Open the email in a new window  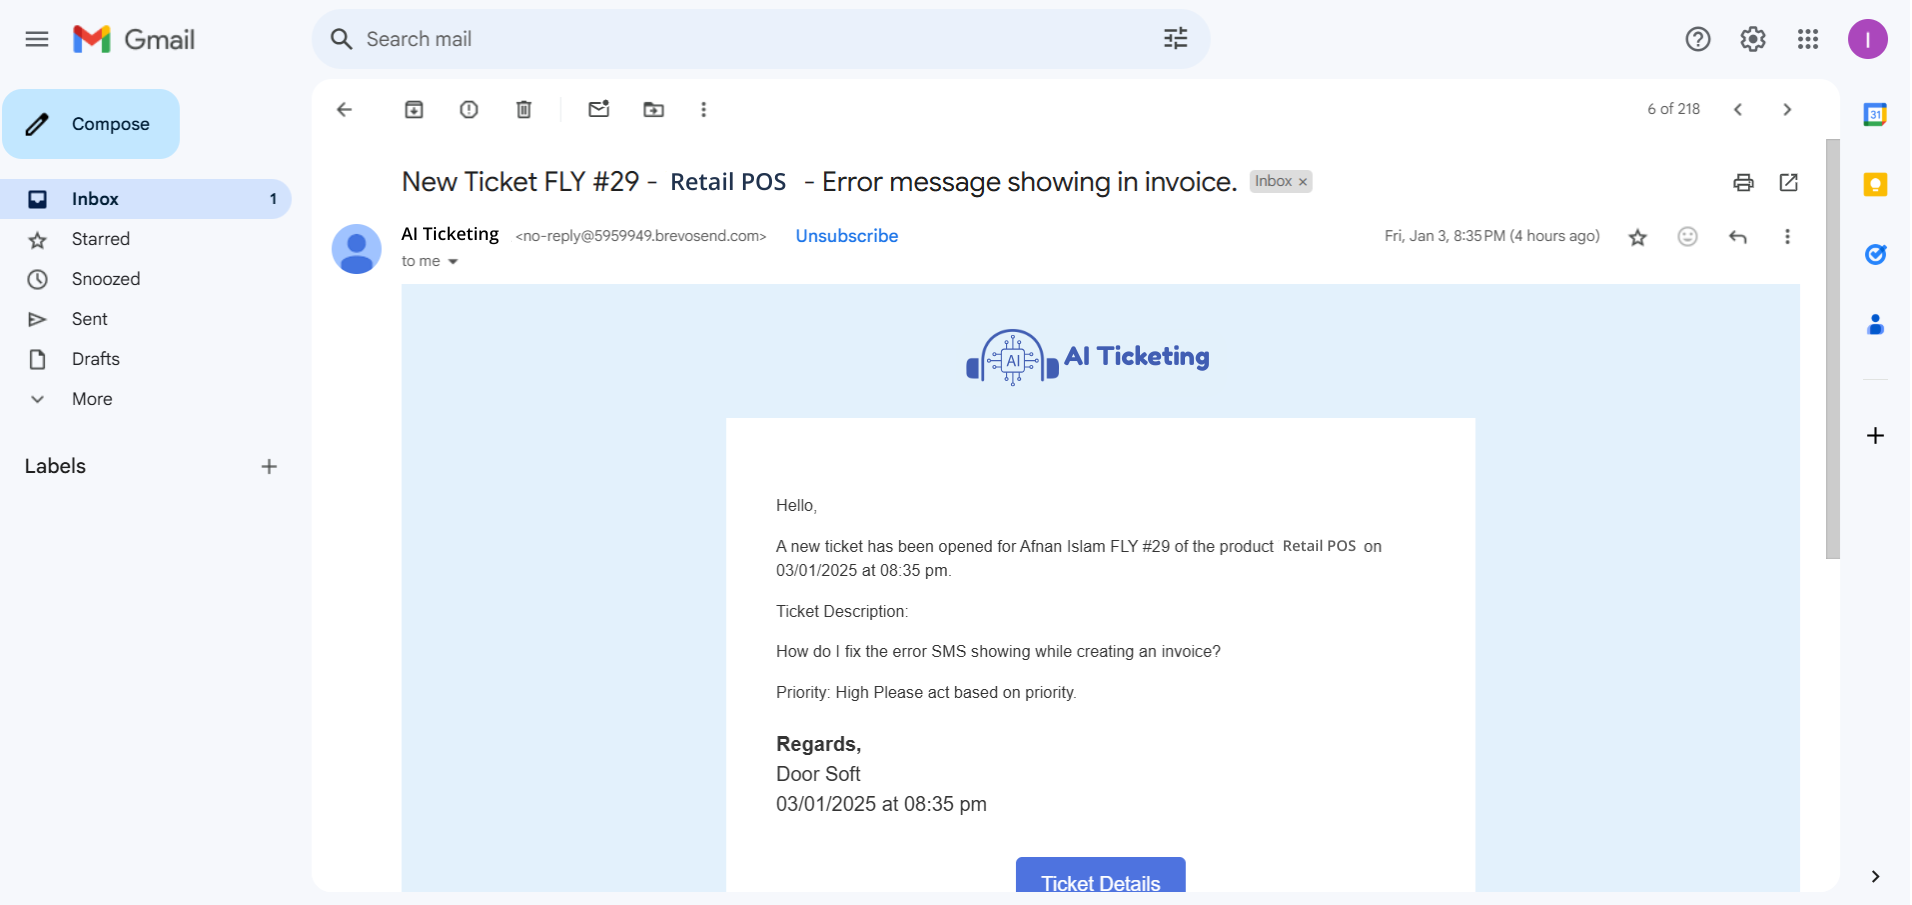(1789, 182)
